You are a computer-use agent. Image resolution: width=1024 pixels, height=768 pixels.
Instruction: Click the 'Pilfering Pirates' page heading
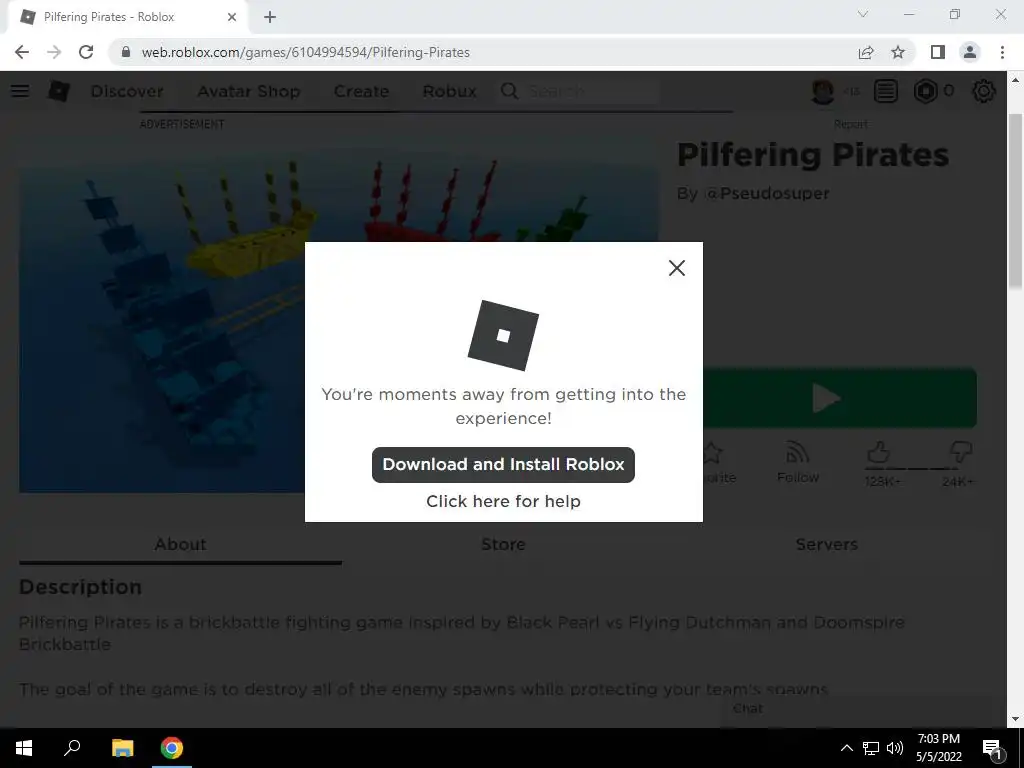(813, 155)
